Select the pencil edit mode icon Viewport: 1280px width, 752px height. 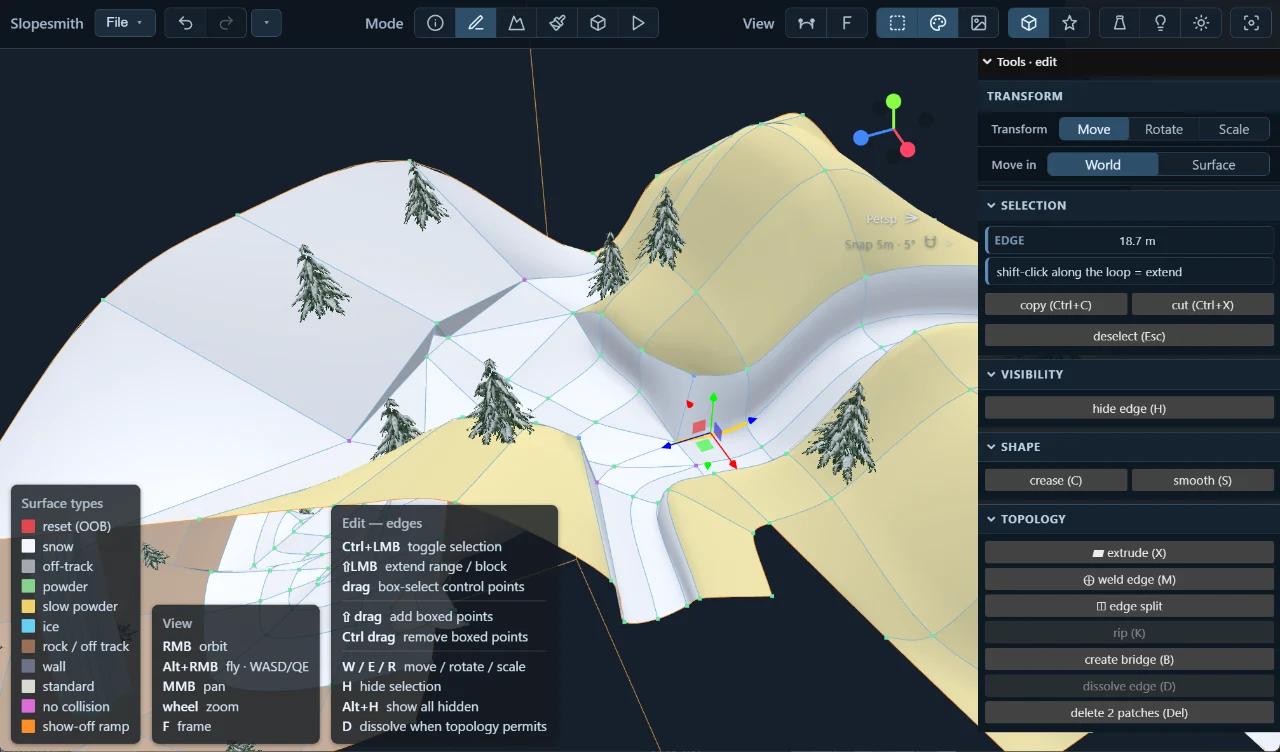476,23
